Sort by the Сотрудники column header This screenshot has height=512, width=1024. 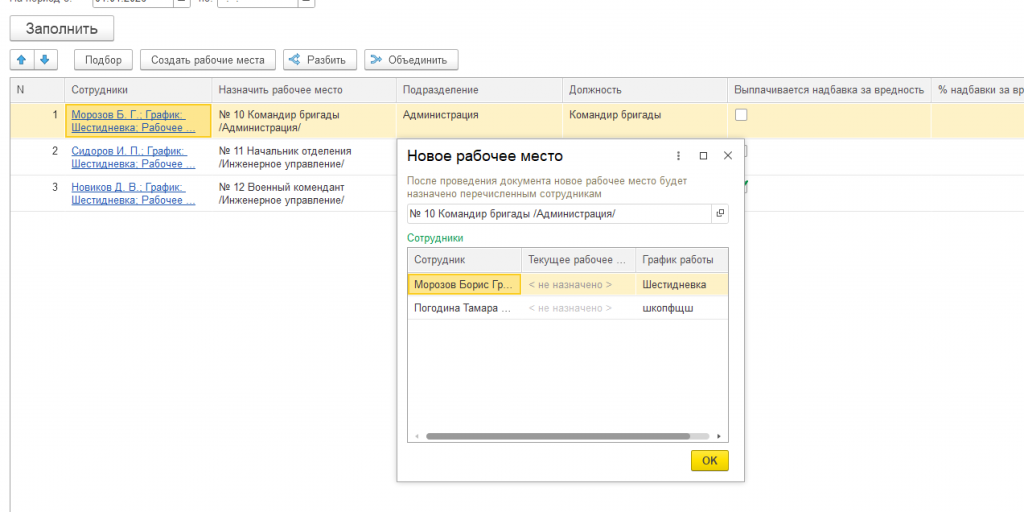click(138, 90)
